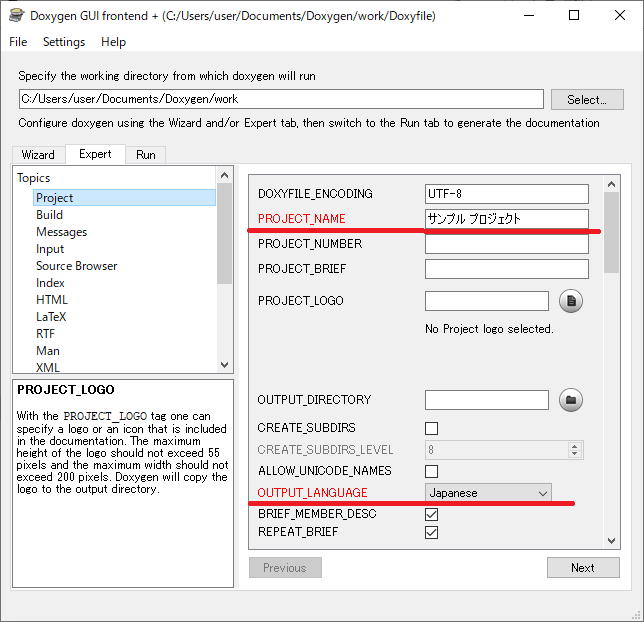Disable the REPEAT_BRIEF checkbox
644x622 pixels.
pyautogui.click(x=432, y=532)
